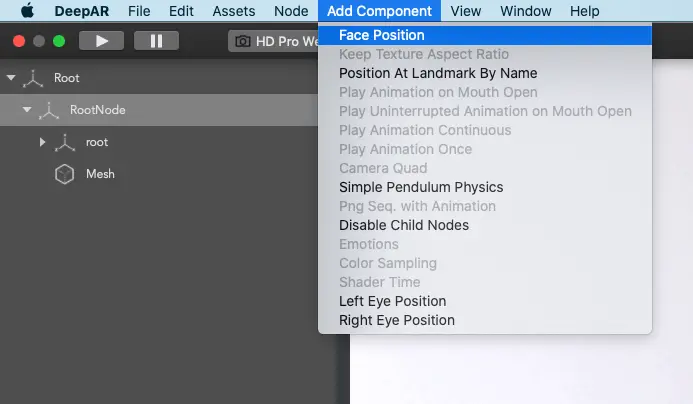Click the Mesh cube icon
Viewport: 693px width, 404px height.
pos(65,174)
